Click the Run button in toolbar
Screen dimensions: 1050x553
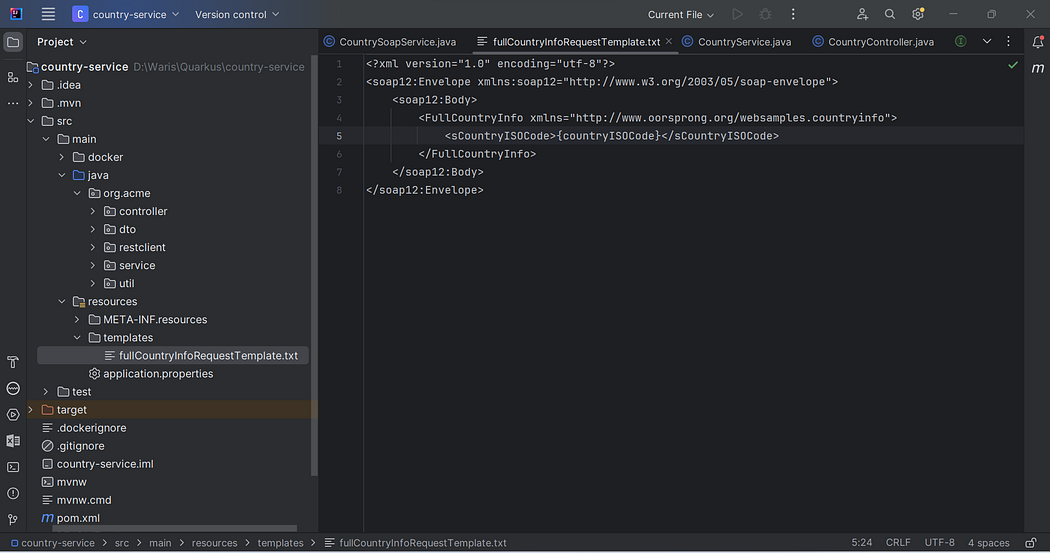(737, 14)
